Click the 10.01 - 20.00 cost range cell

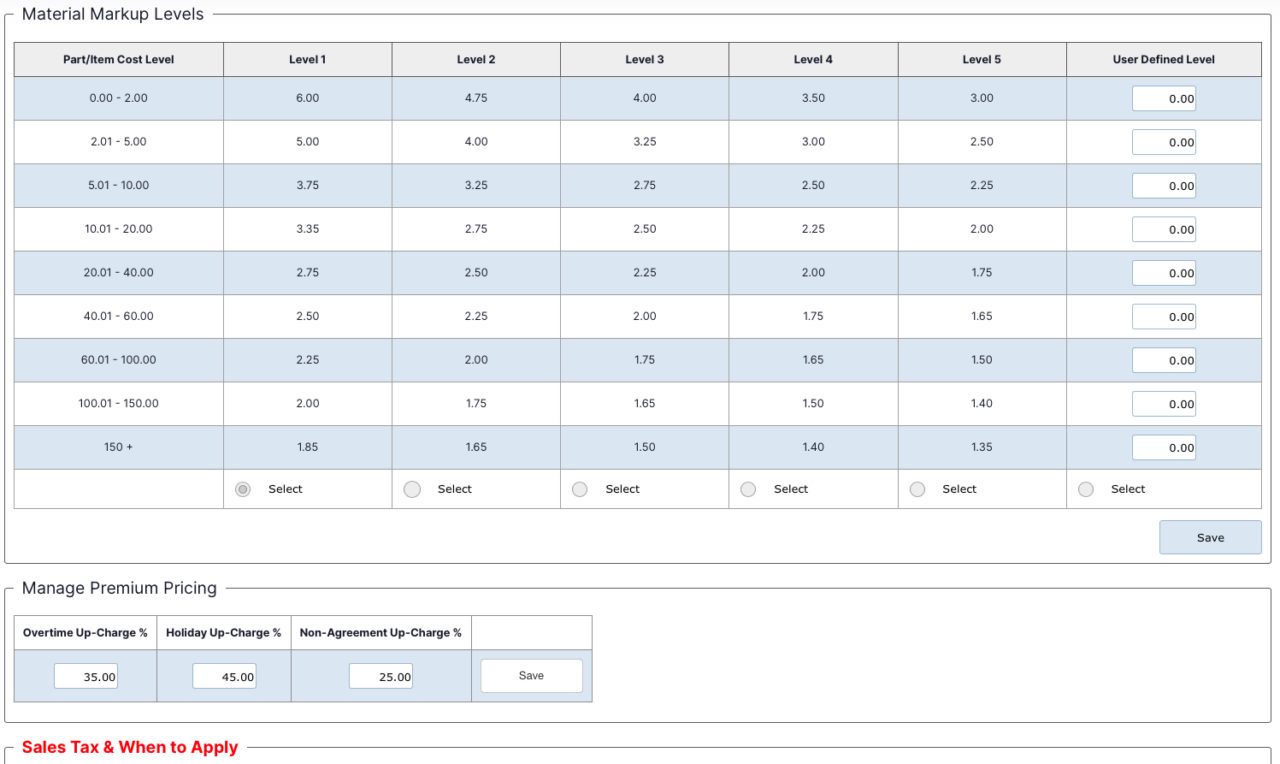pyautogui.click(x=119, y=229)
